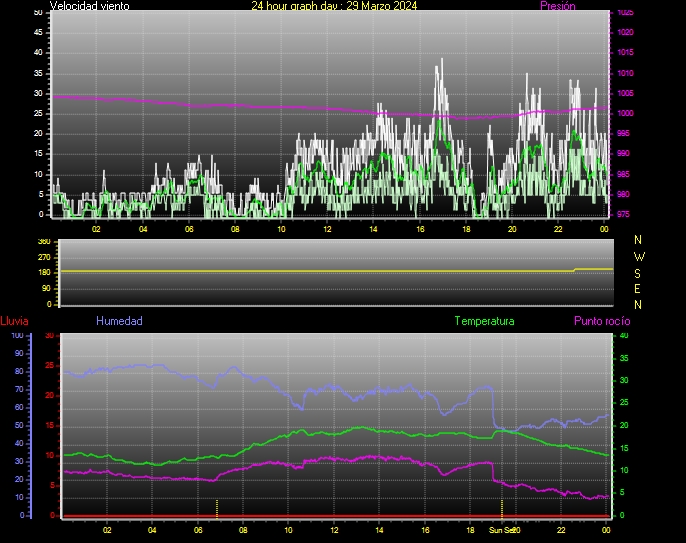The image size is (686, 543).
Task: Click the '14' hour label on lower chart
Action: pyautogui.click(x=379, y=530)
